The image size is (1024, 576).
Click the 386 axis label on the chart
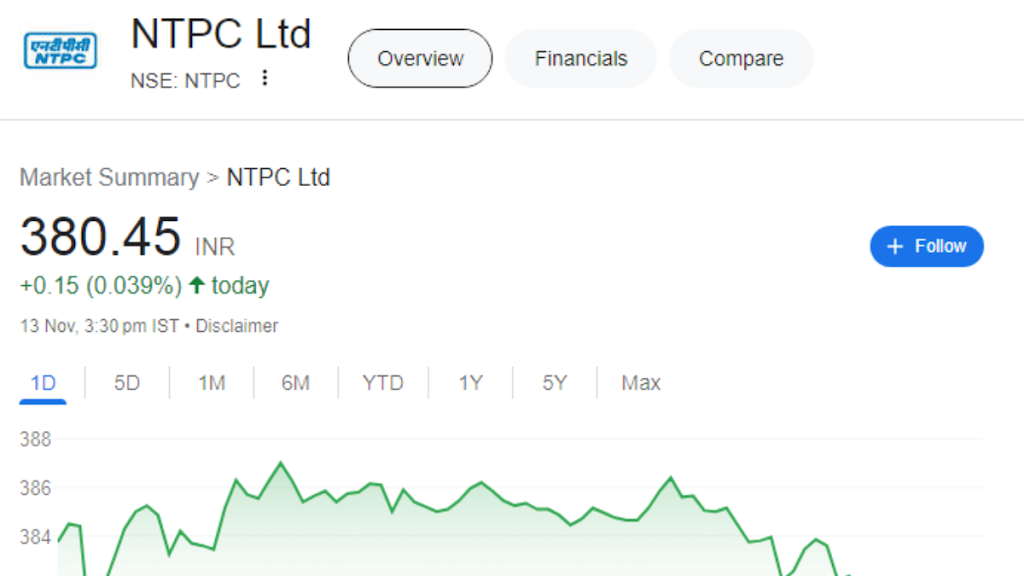coord(35,488)
